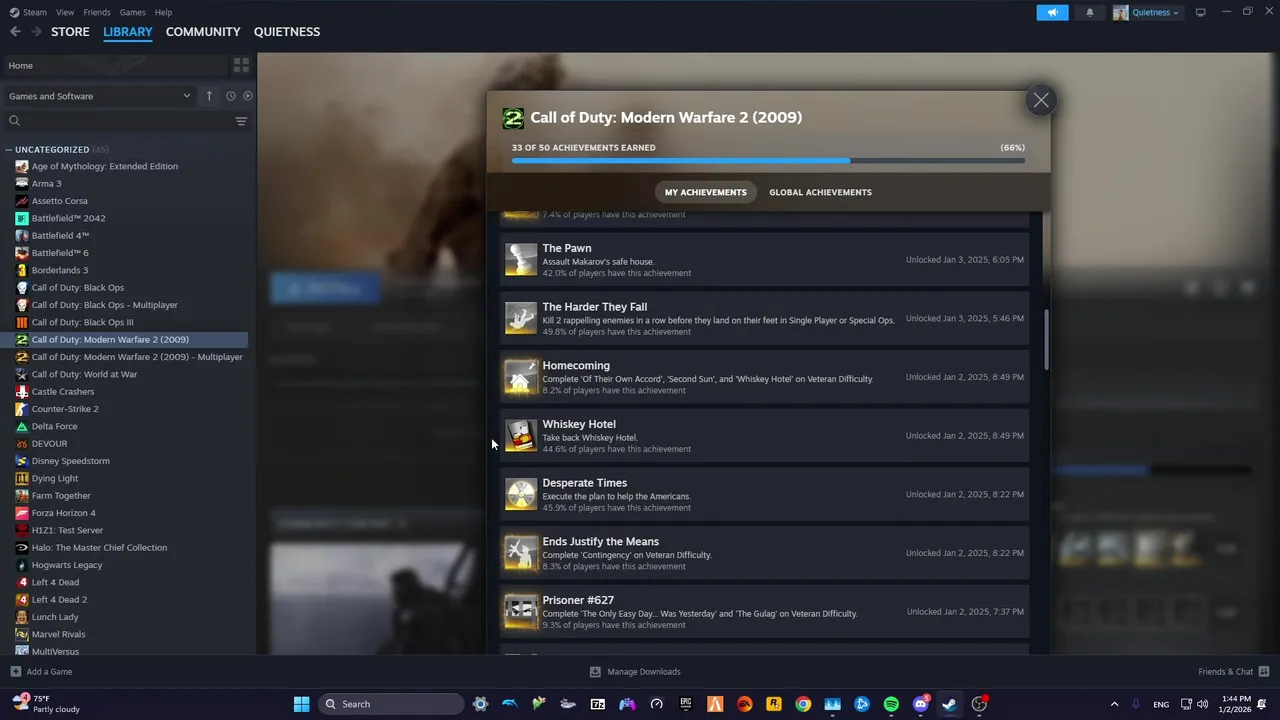Click the sort ascending arrow icon
The image size is (1280, 720).
point(209,96)
